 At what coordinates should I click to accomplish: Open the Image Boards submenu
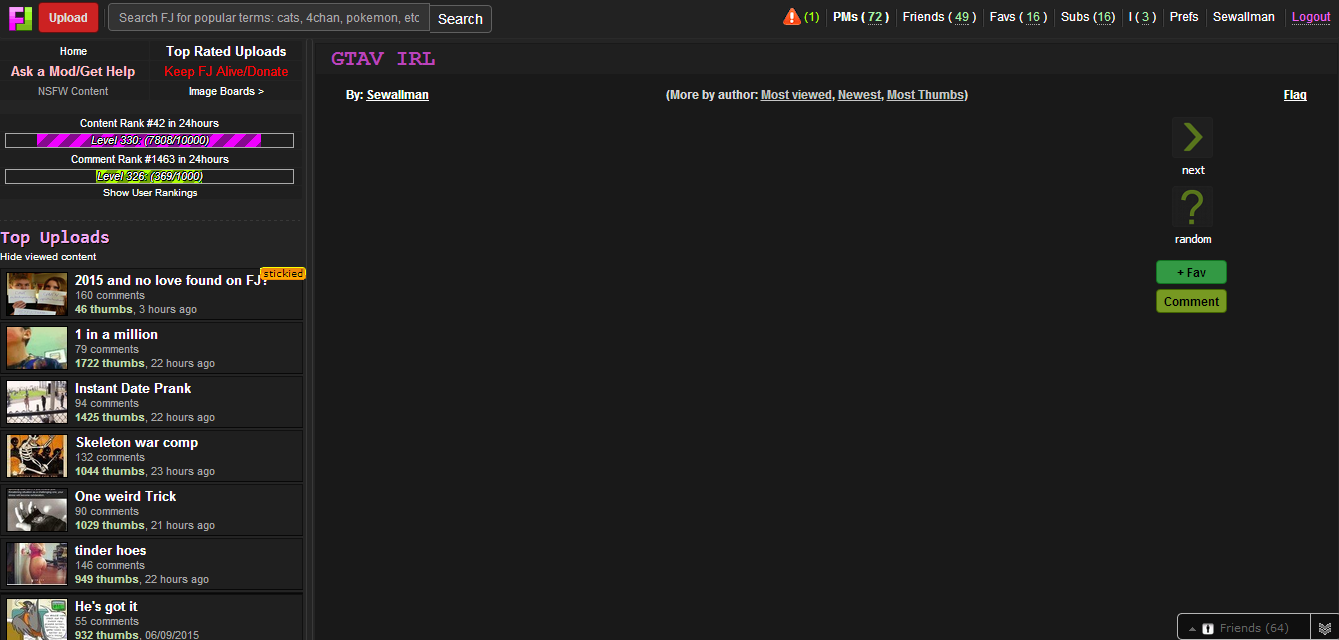[226, 91]
